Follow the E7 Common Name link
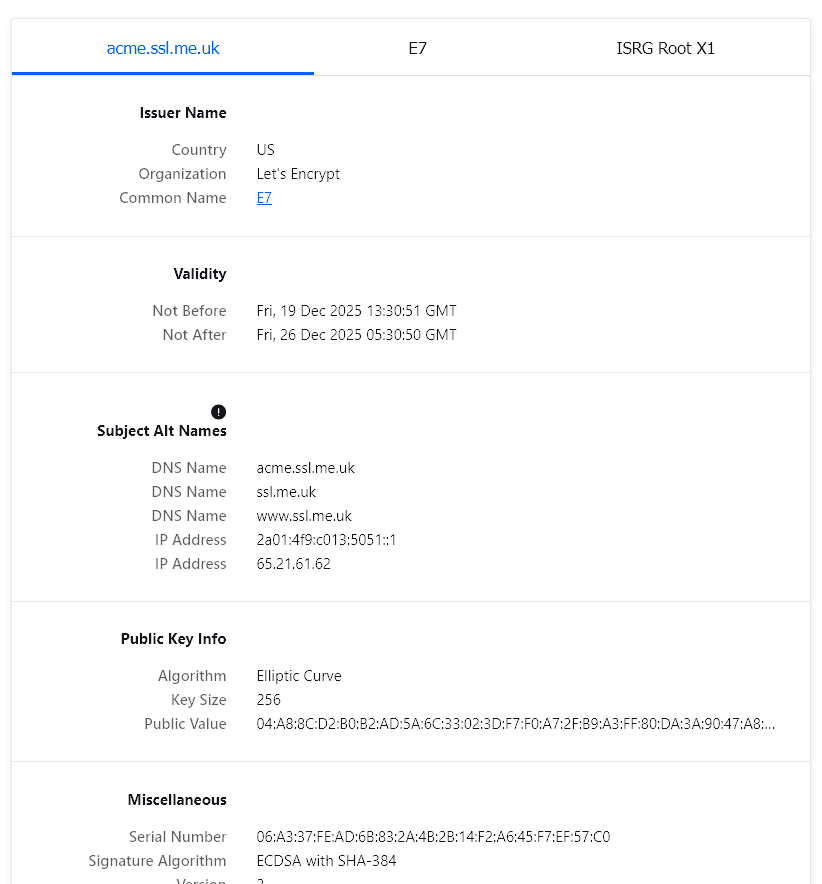The image size is (822, 884). pos(264,198)
